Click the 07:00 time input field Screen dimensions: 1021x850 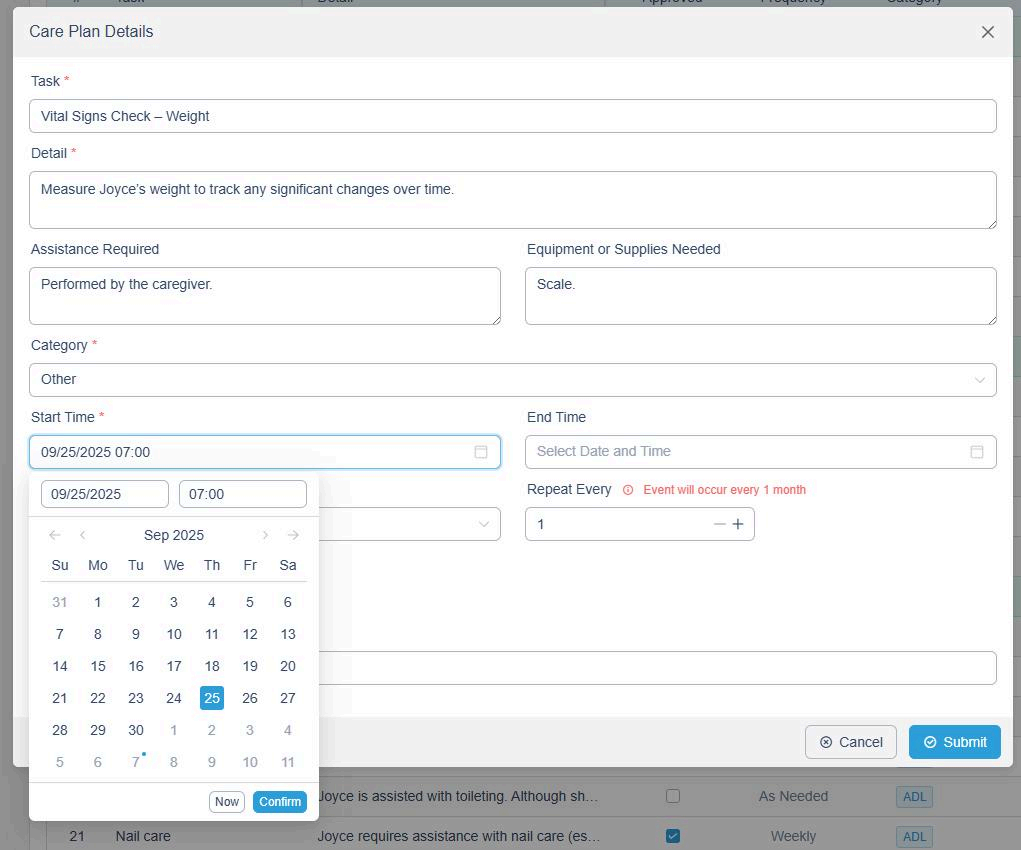click(x=242, y=494)
